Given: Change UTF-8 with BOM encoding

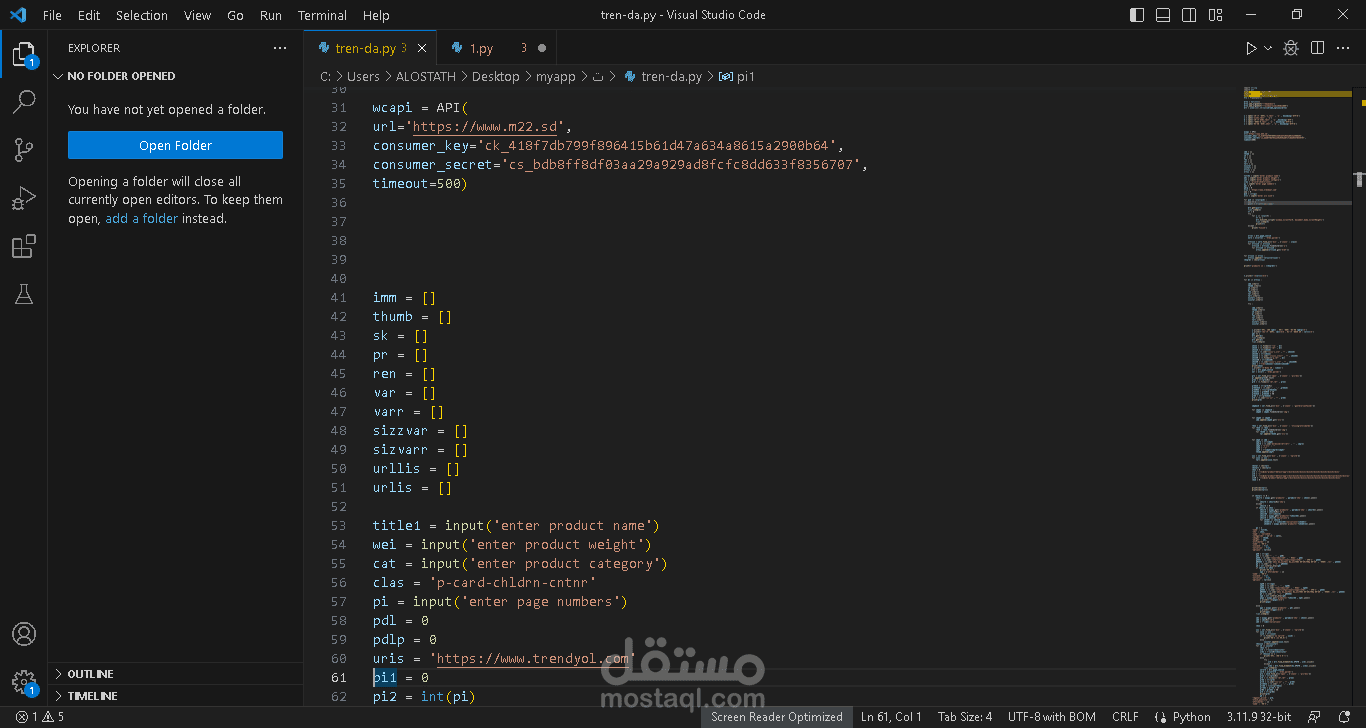Looking at the screenshot, I should pyautogui.click(x=1052, y=717).
